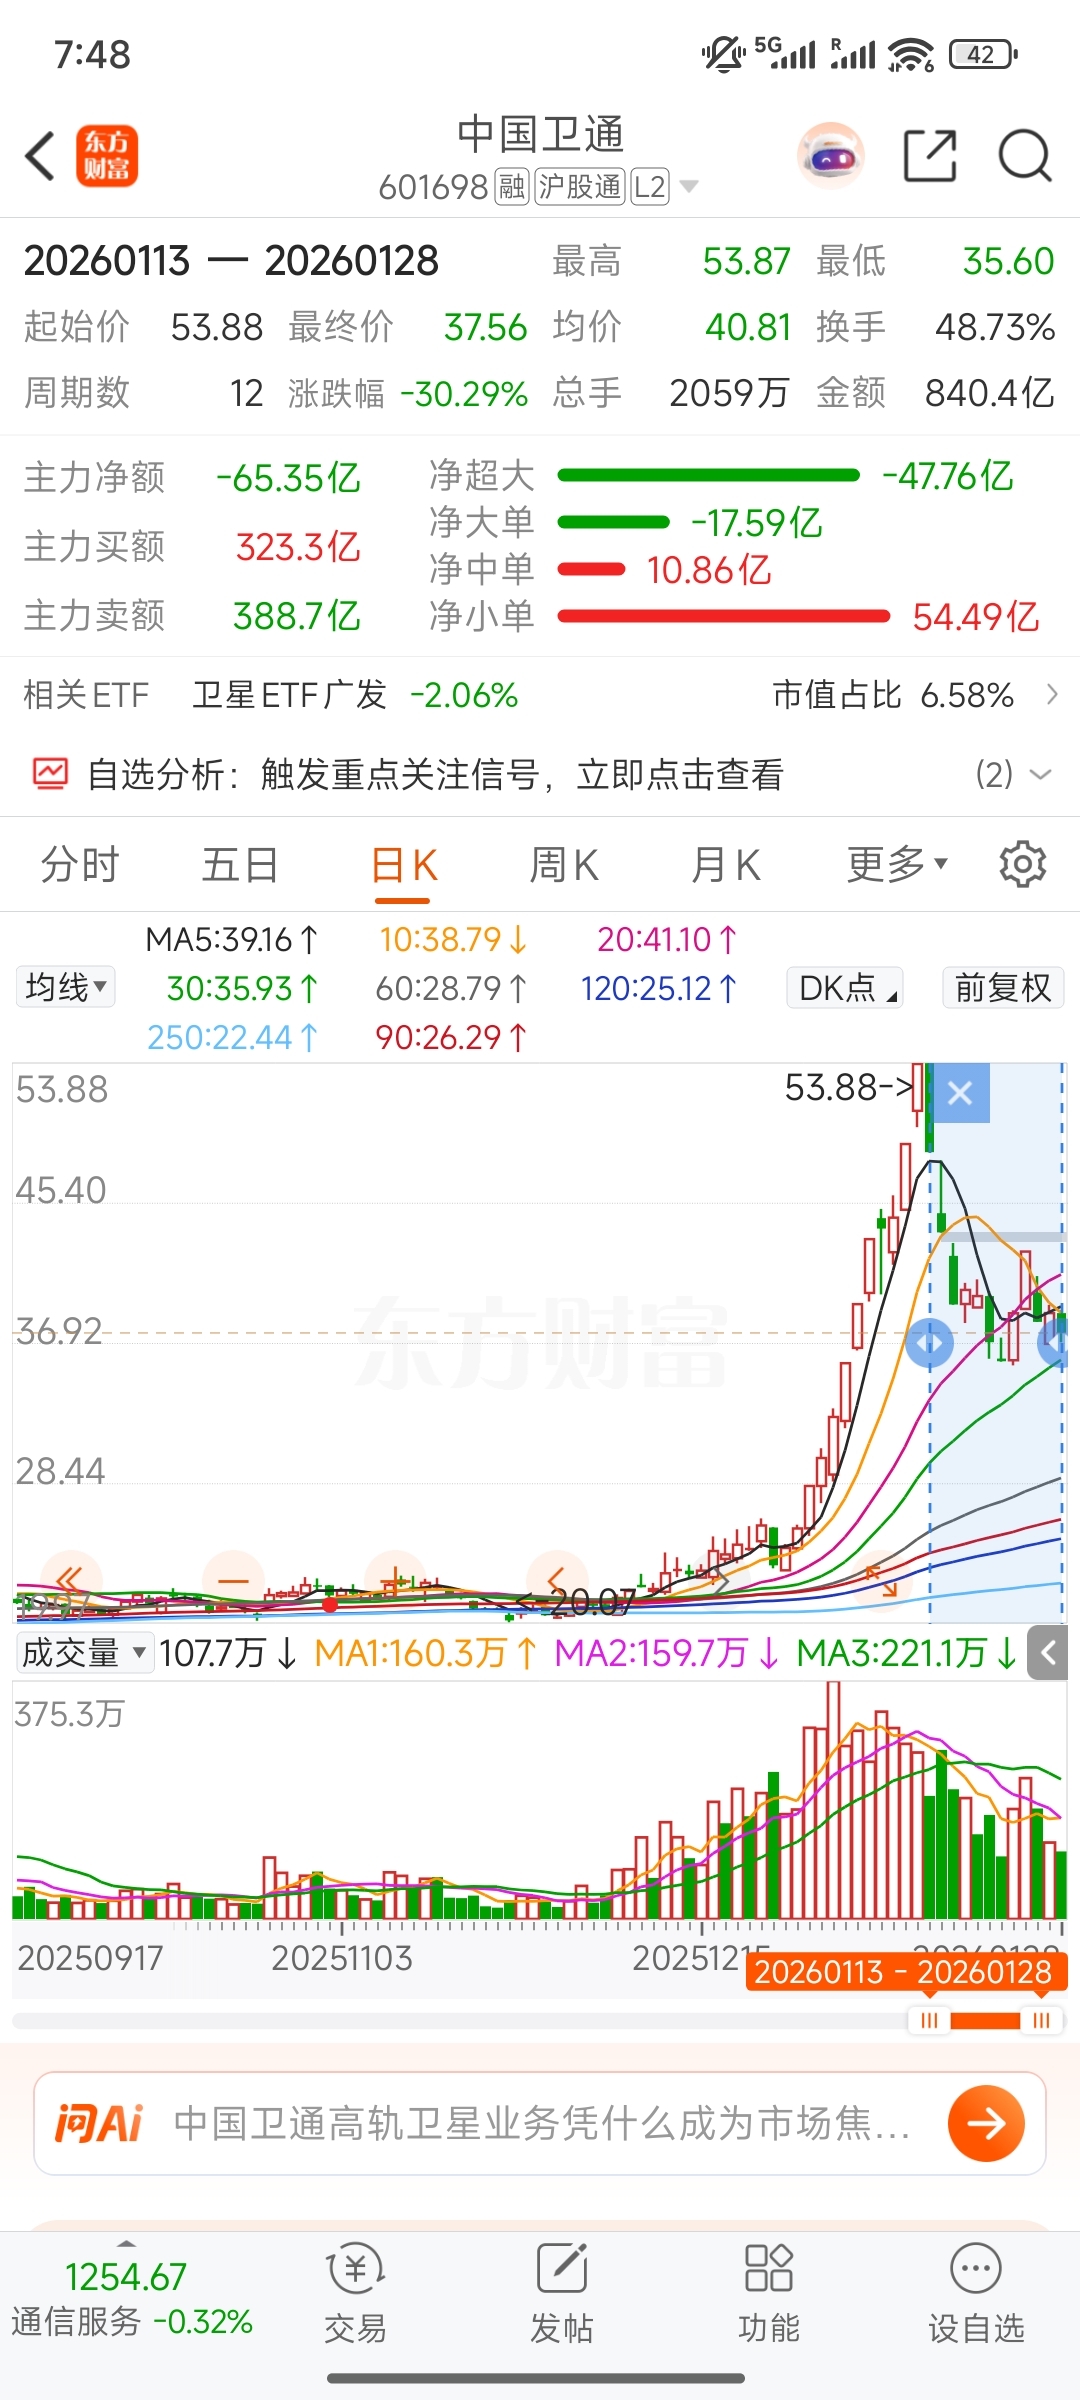Viewport: 1080px width, 2400px height.
Task: Tap the right orange range scrollbar handle
Action: (x=1041, y=2021)
